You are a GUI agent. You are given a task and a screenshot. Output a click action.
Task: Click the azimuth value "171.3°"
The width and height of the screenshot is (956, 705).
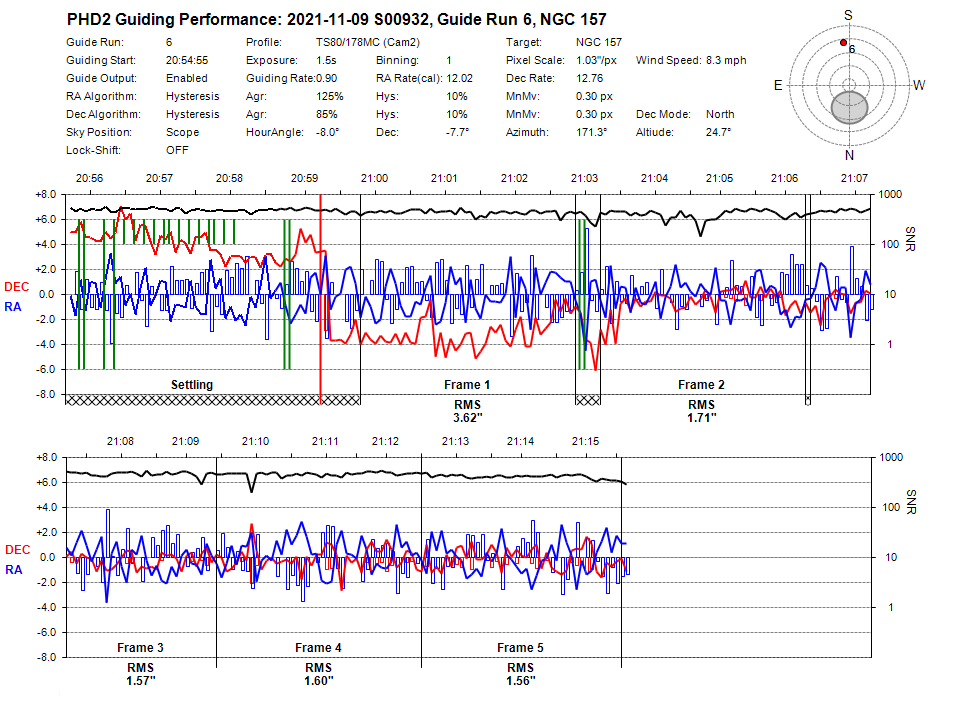click(x=591, y=132)
